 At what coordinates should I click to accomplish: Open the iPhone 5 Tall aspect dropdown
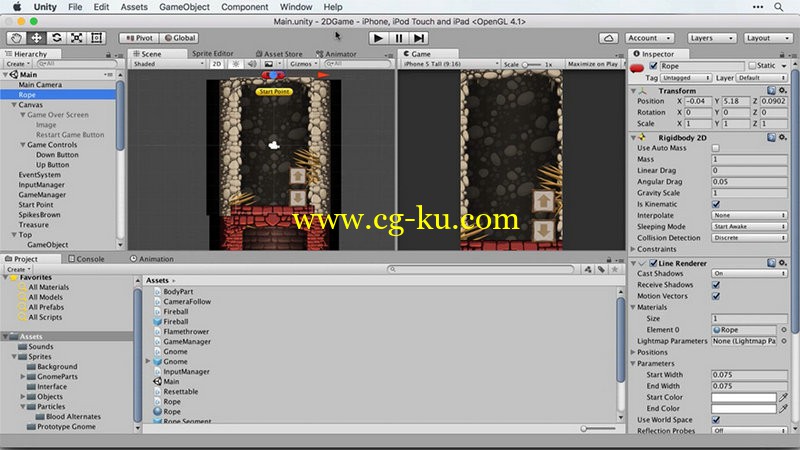pyautogui.click(x=451, y=64)
